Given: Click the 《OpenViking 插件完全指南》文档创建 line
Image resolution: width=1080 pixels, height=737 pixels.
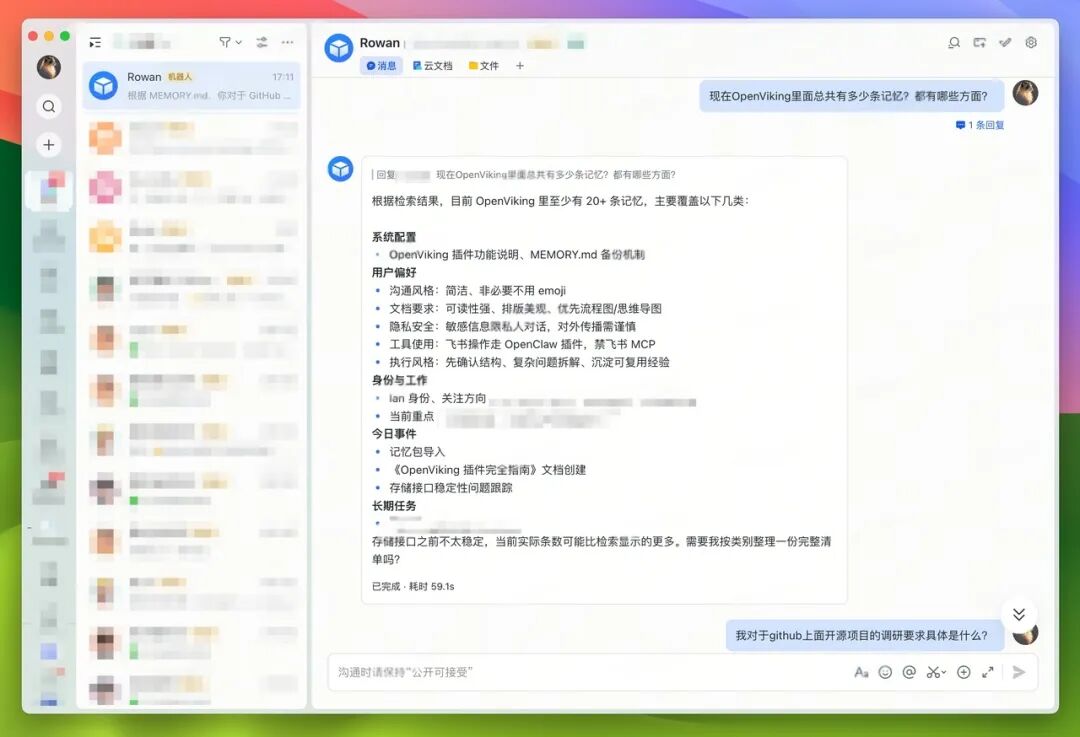Looking at the screenshot, I should [488, 470].
